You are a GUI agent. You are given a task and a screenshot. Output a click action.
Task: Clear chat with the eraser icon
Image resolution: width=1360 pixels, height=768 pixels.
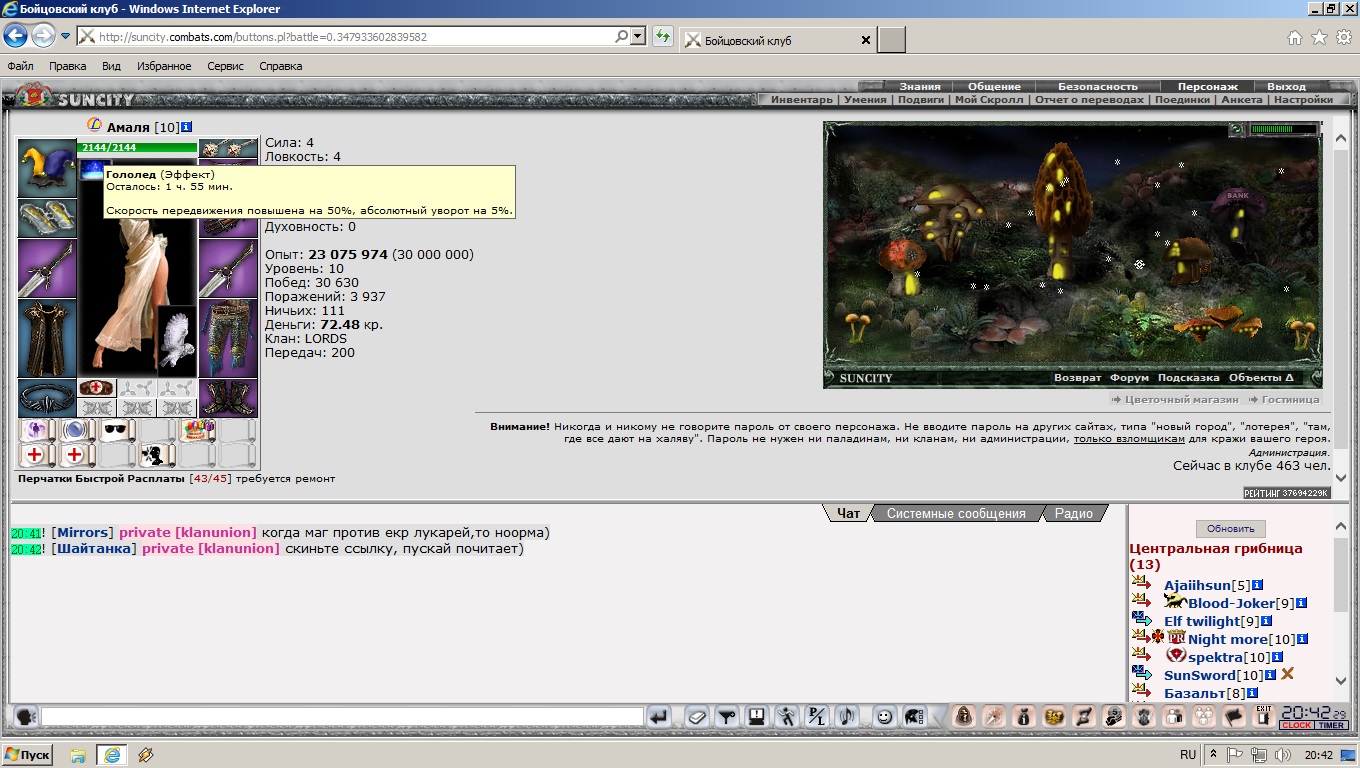click(697, 716)
